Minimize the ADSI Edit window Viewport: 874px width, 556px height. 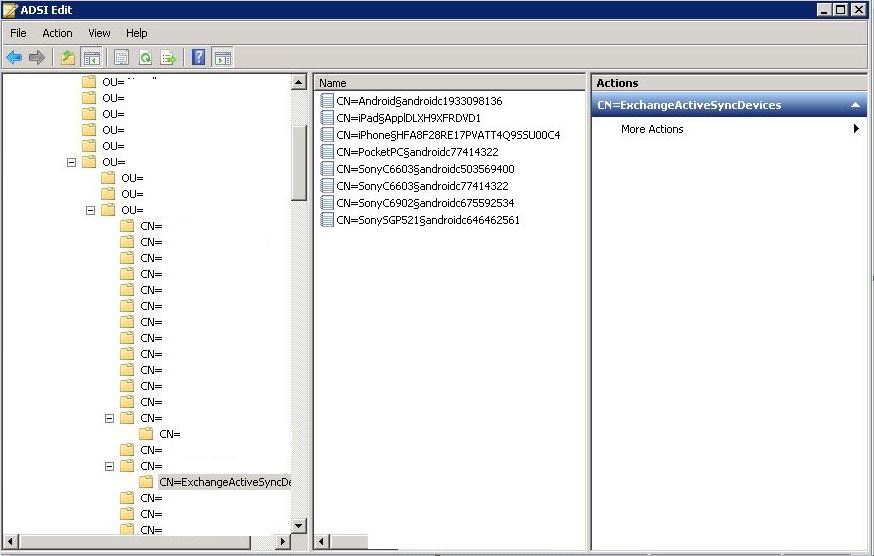825,10
